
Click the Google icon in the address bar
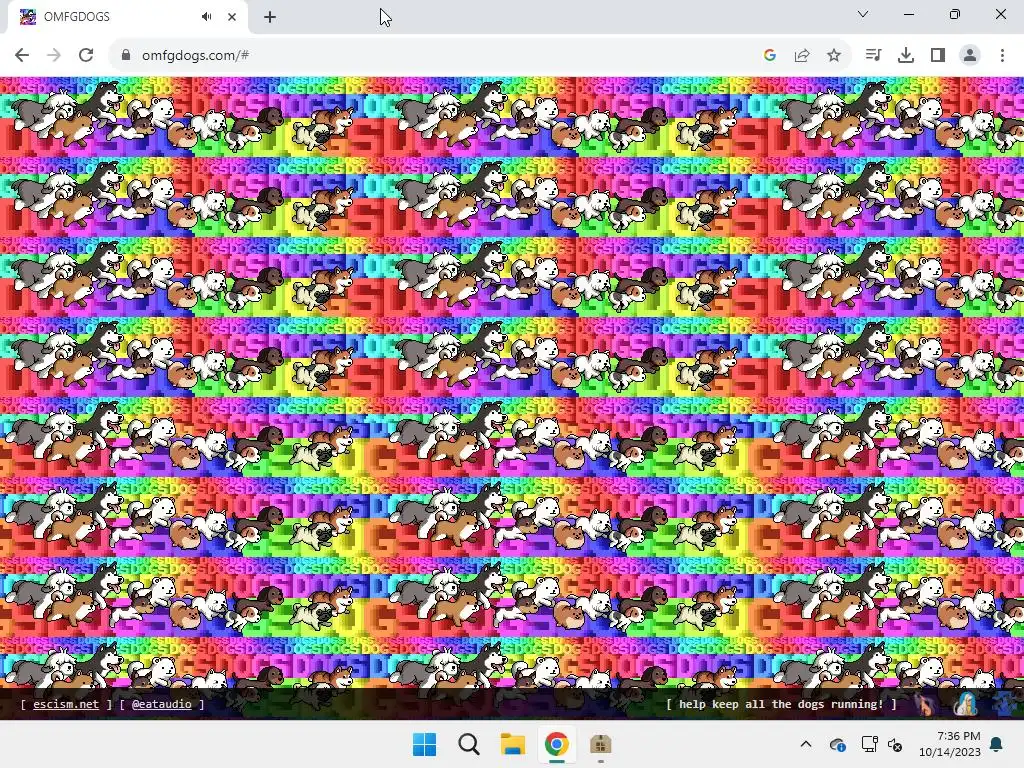pos(770,56)
